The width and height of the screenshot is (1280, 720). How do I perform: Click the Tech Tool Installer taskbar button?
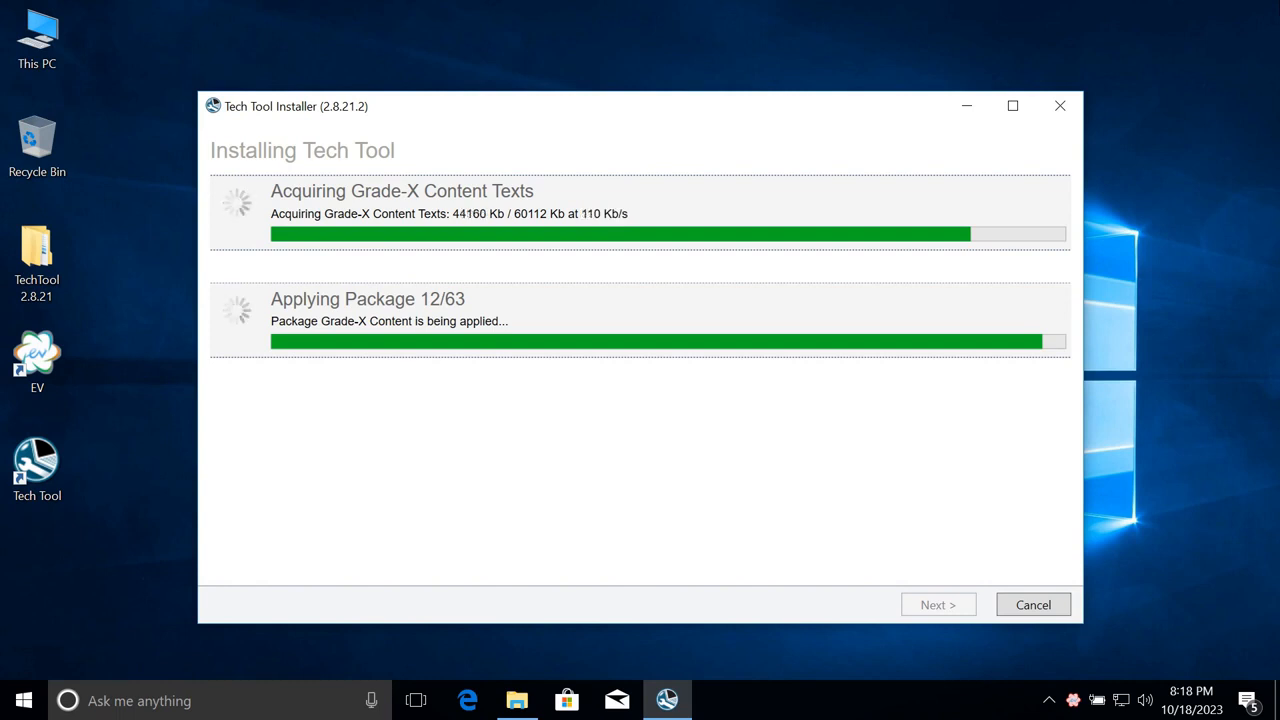pyautogui.click(x=667, y=700)
